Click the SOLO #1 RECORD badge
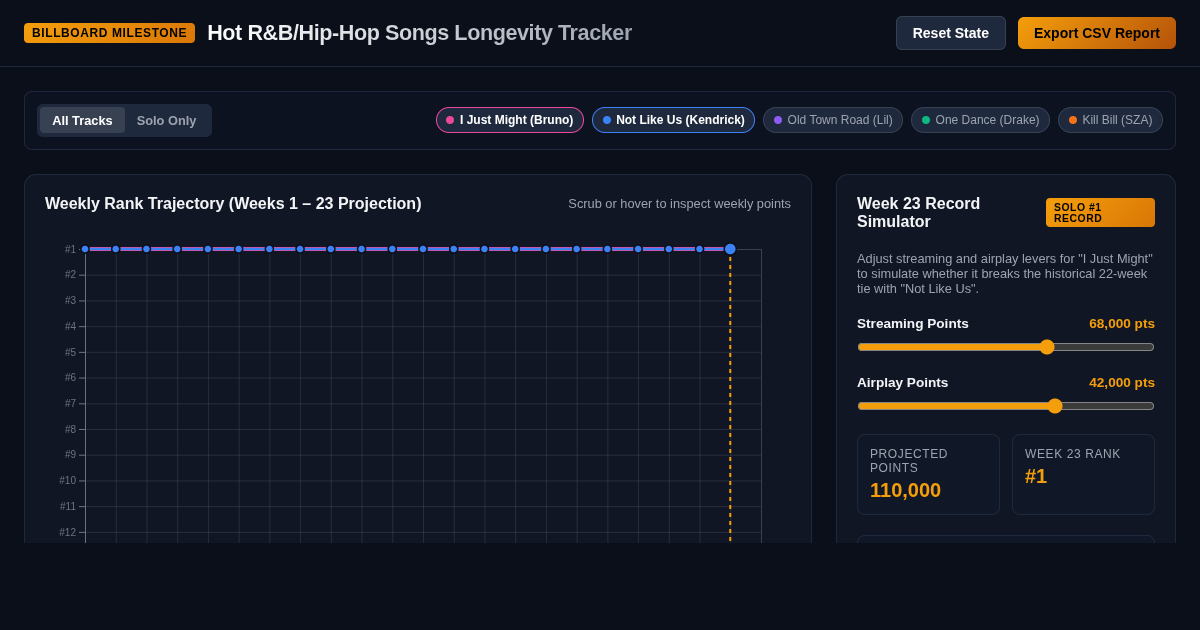The height and width of the screenshot is (630, 1200). tap(1100, 213)
